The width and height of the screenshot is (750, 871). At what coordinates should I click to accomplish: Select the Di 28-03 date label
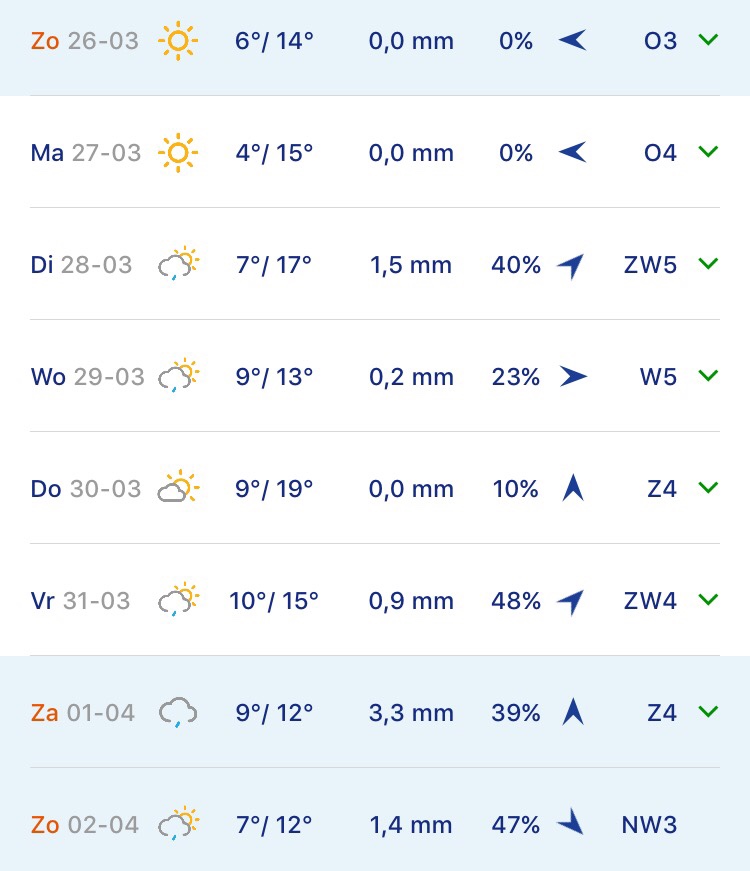point(81,265)
